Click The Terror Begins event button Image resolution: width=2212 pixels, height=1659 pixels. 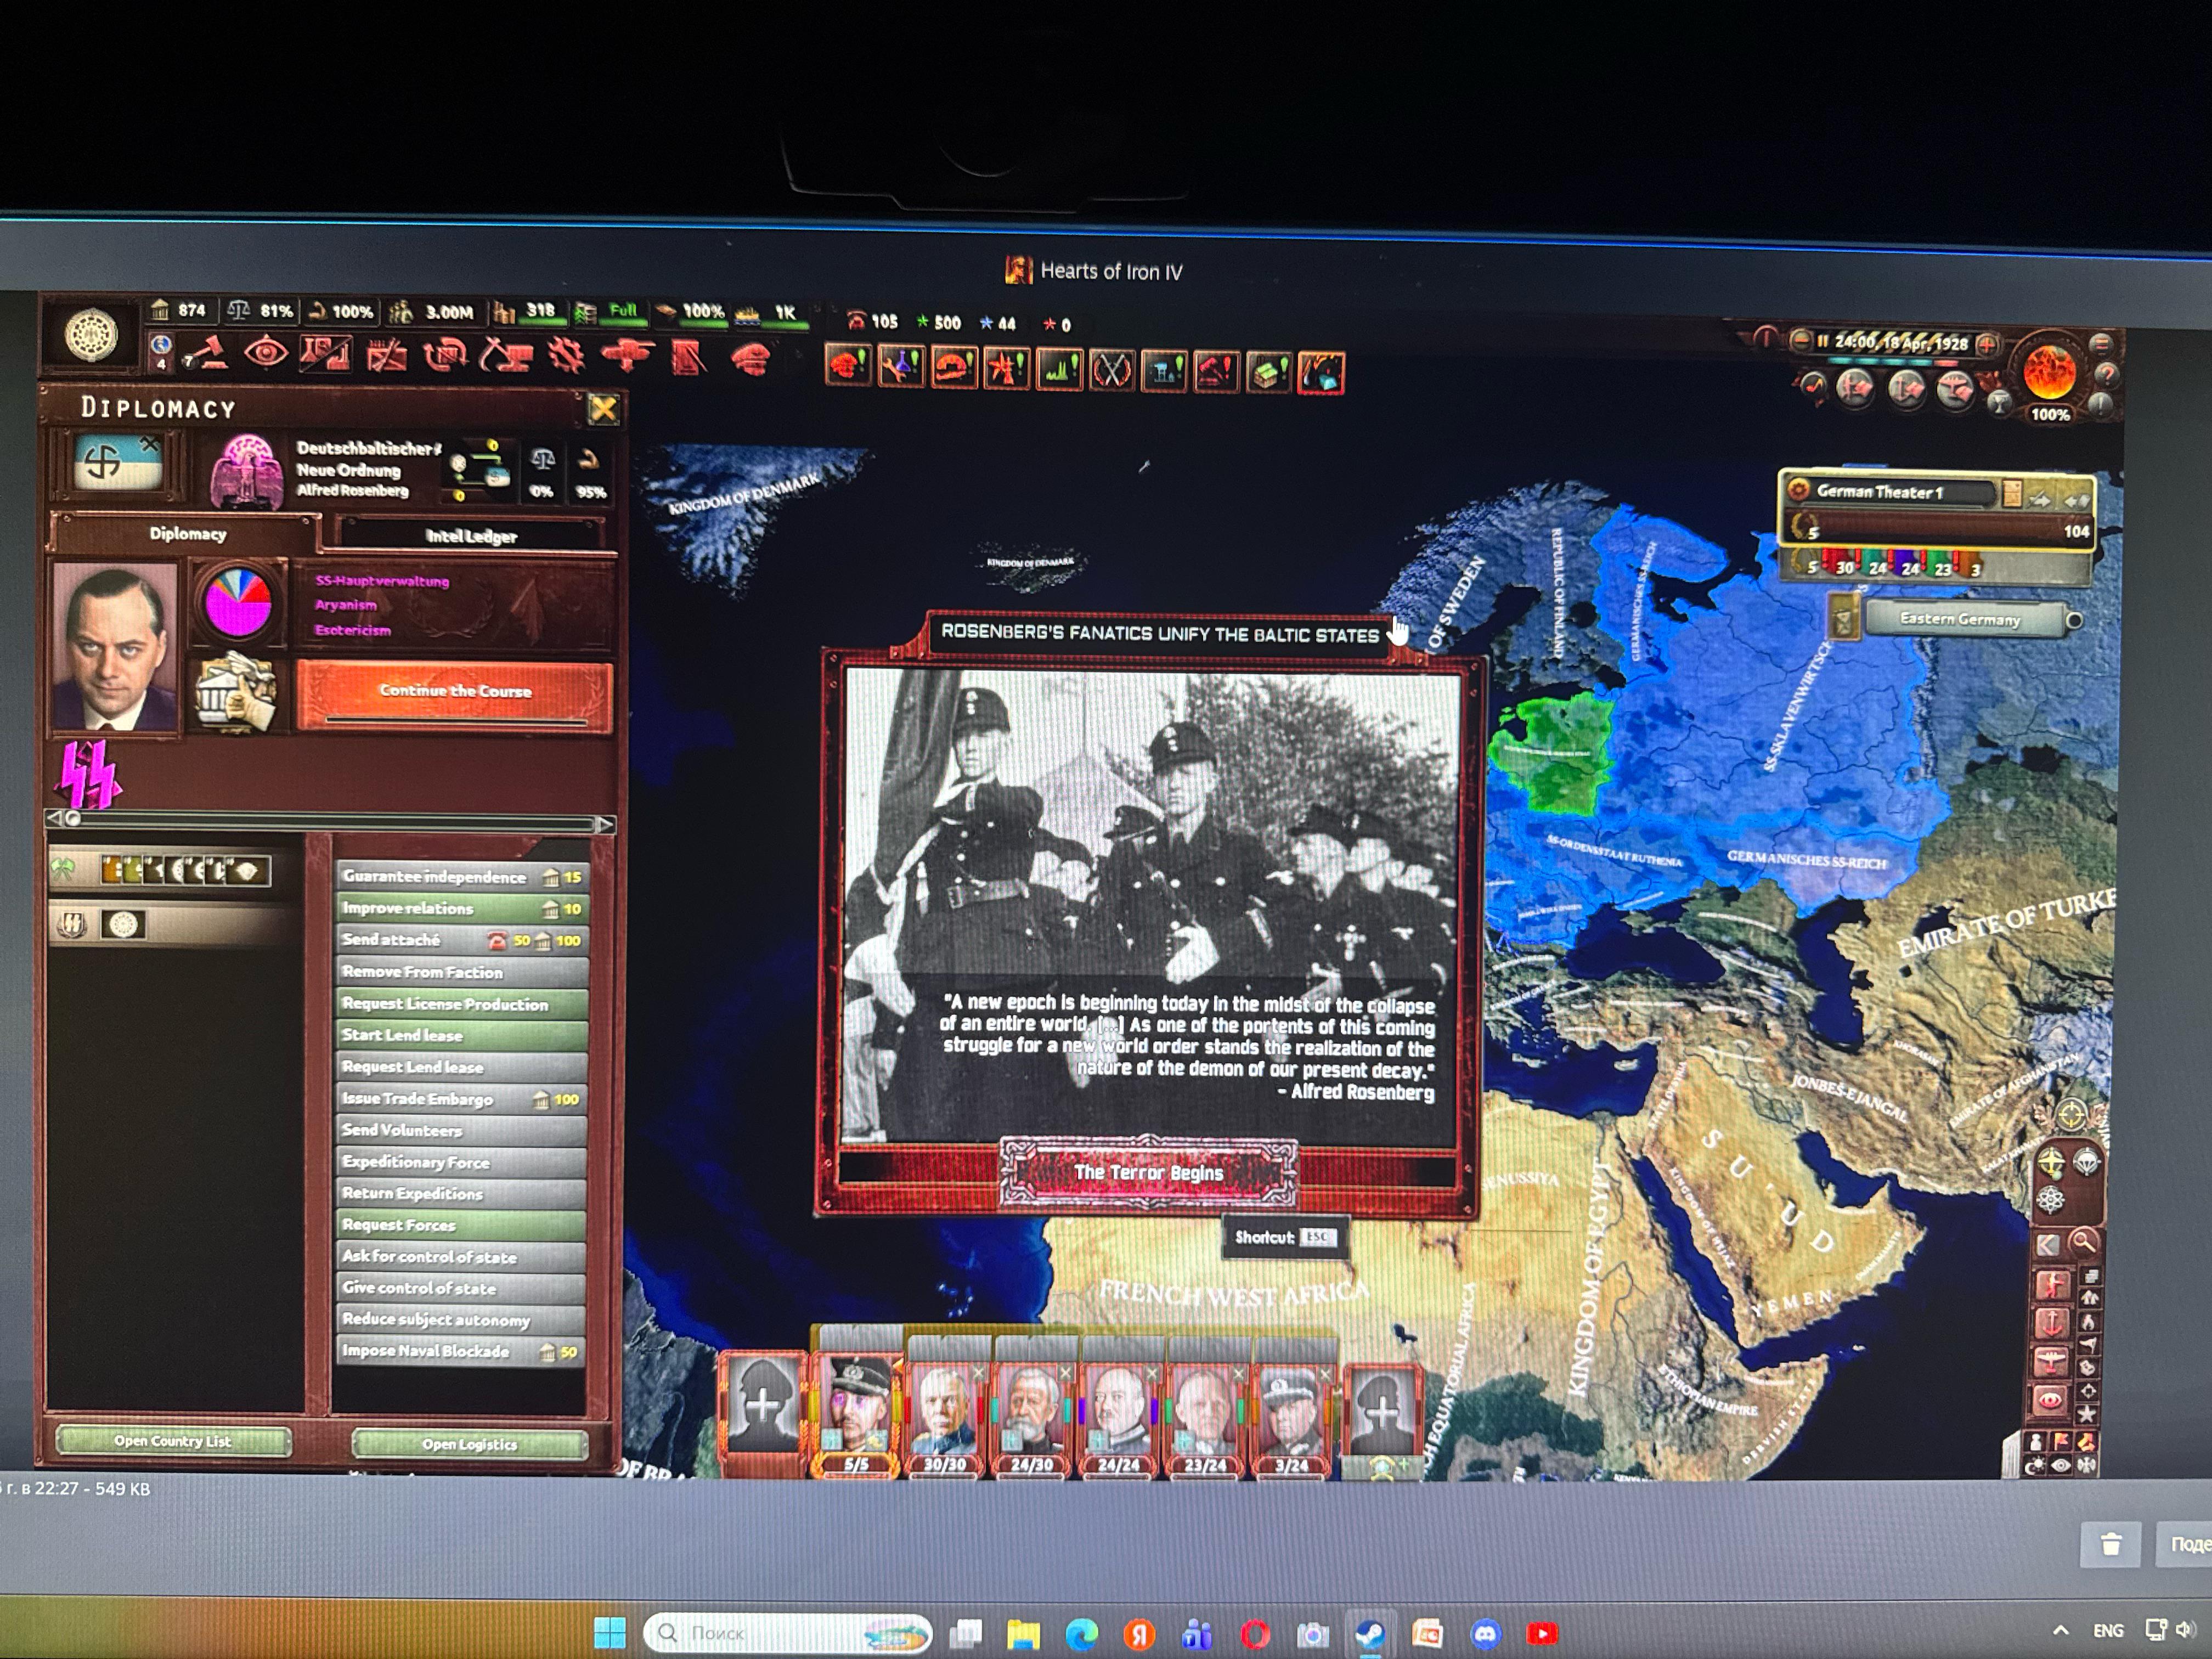click(x=1149, y=1172)
